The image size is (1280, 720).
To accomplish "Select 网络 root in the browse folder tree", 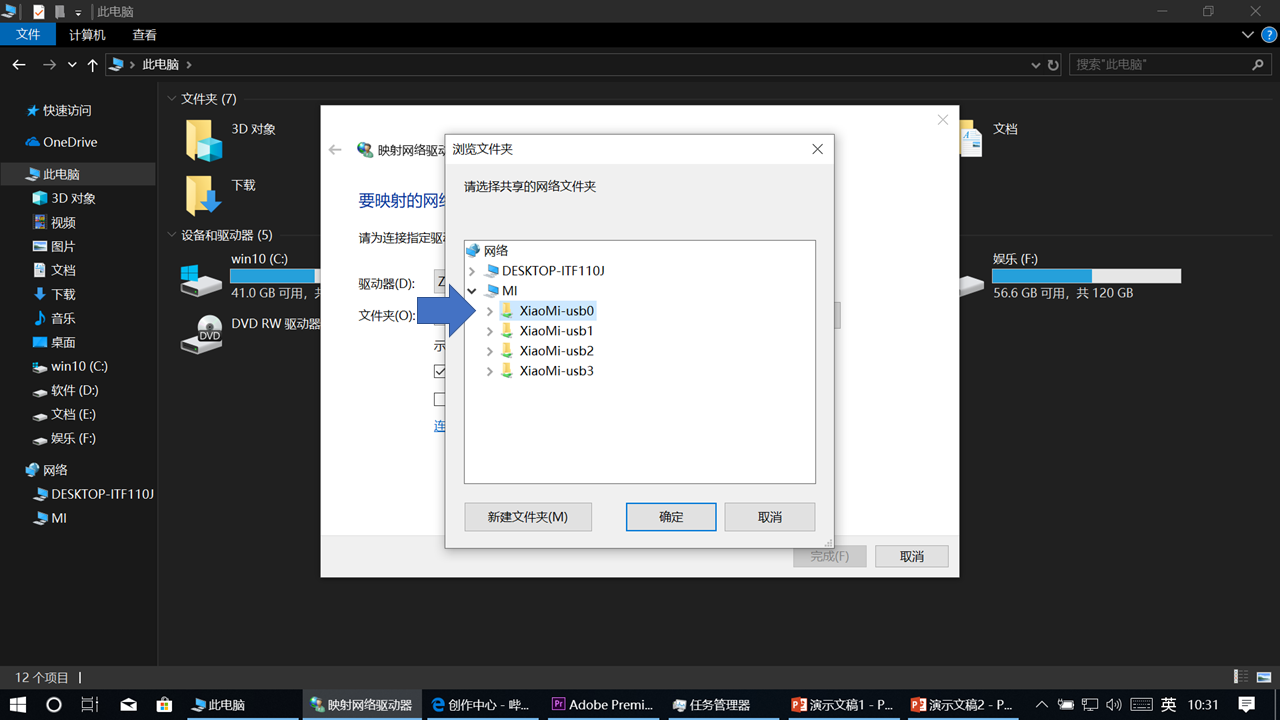I will (x=487, y=251).
